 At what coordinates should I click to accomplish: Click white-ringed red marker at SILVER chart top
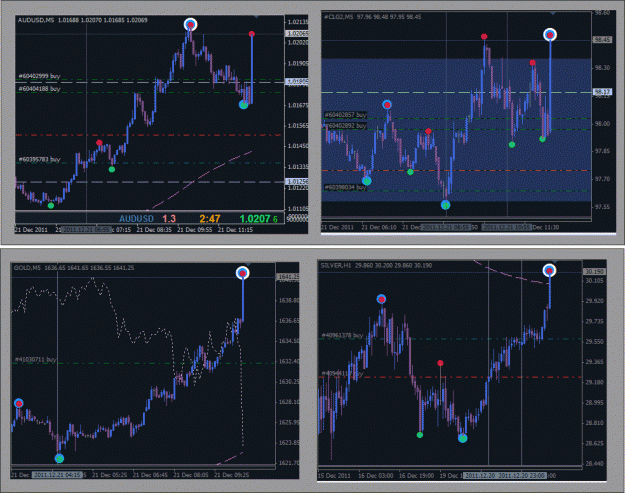549,271
